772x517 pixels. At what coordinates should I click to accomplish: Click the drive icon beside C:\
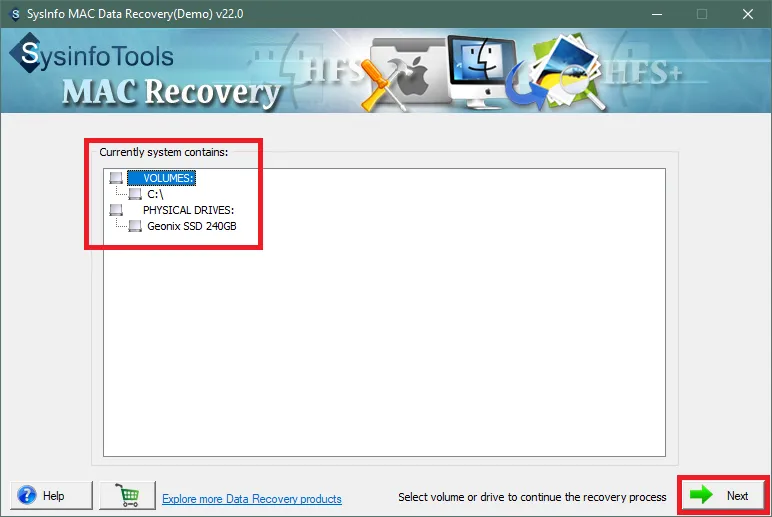click(135, 194)
